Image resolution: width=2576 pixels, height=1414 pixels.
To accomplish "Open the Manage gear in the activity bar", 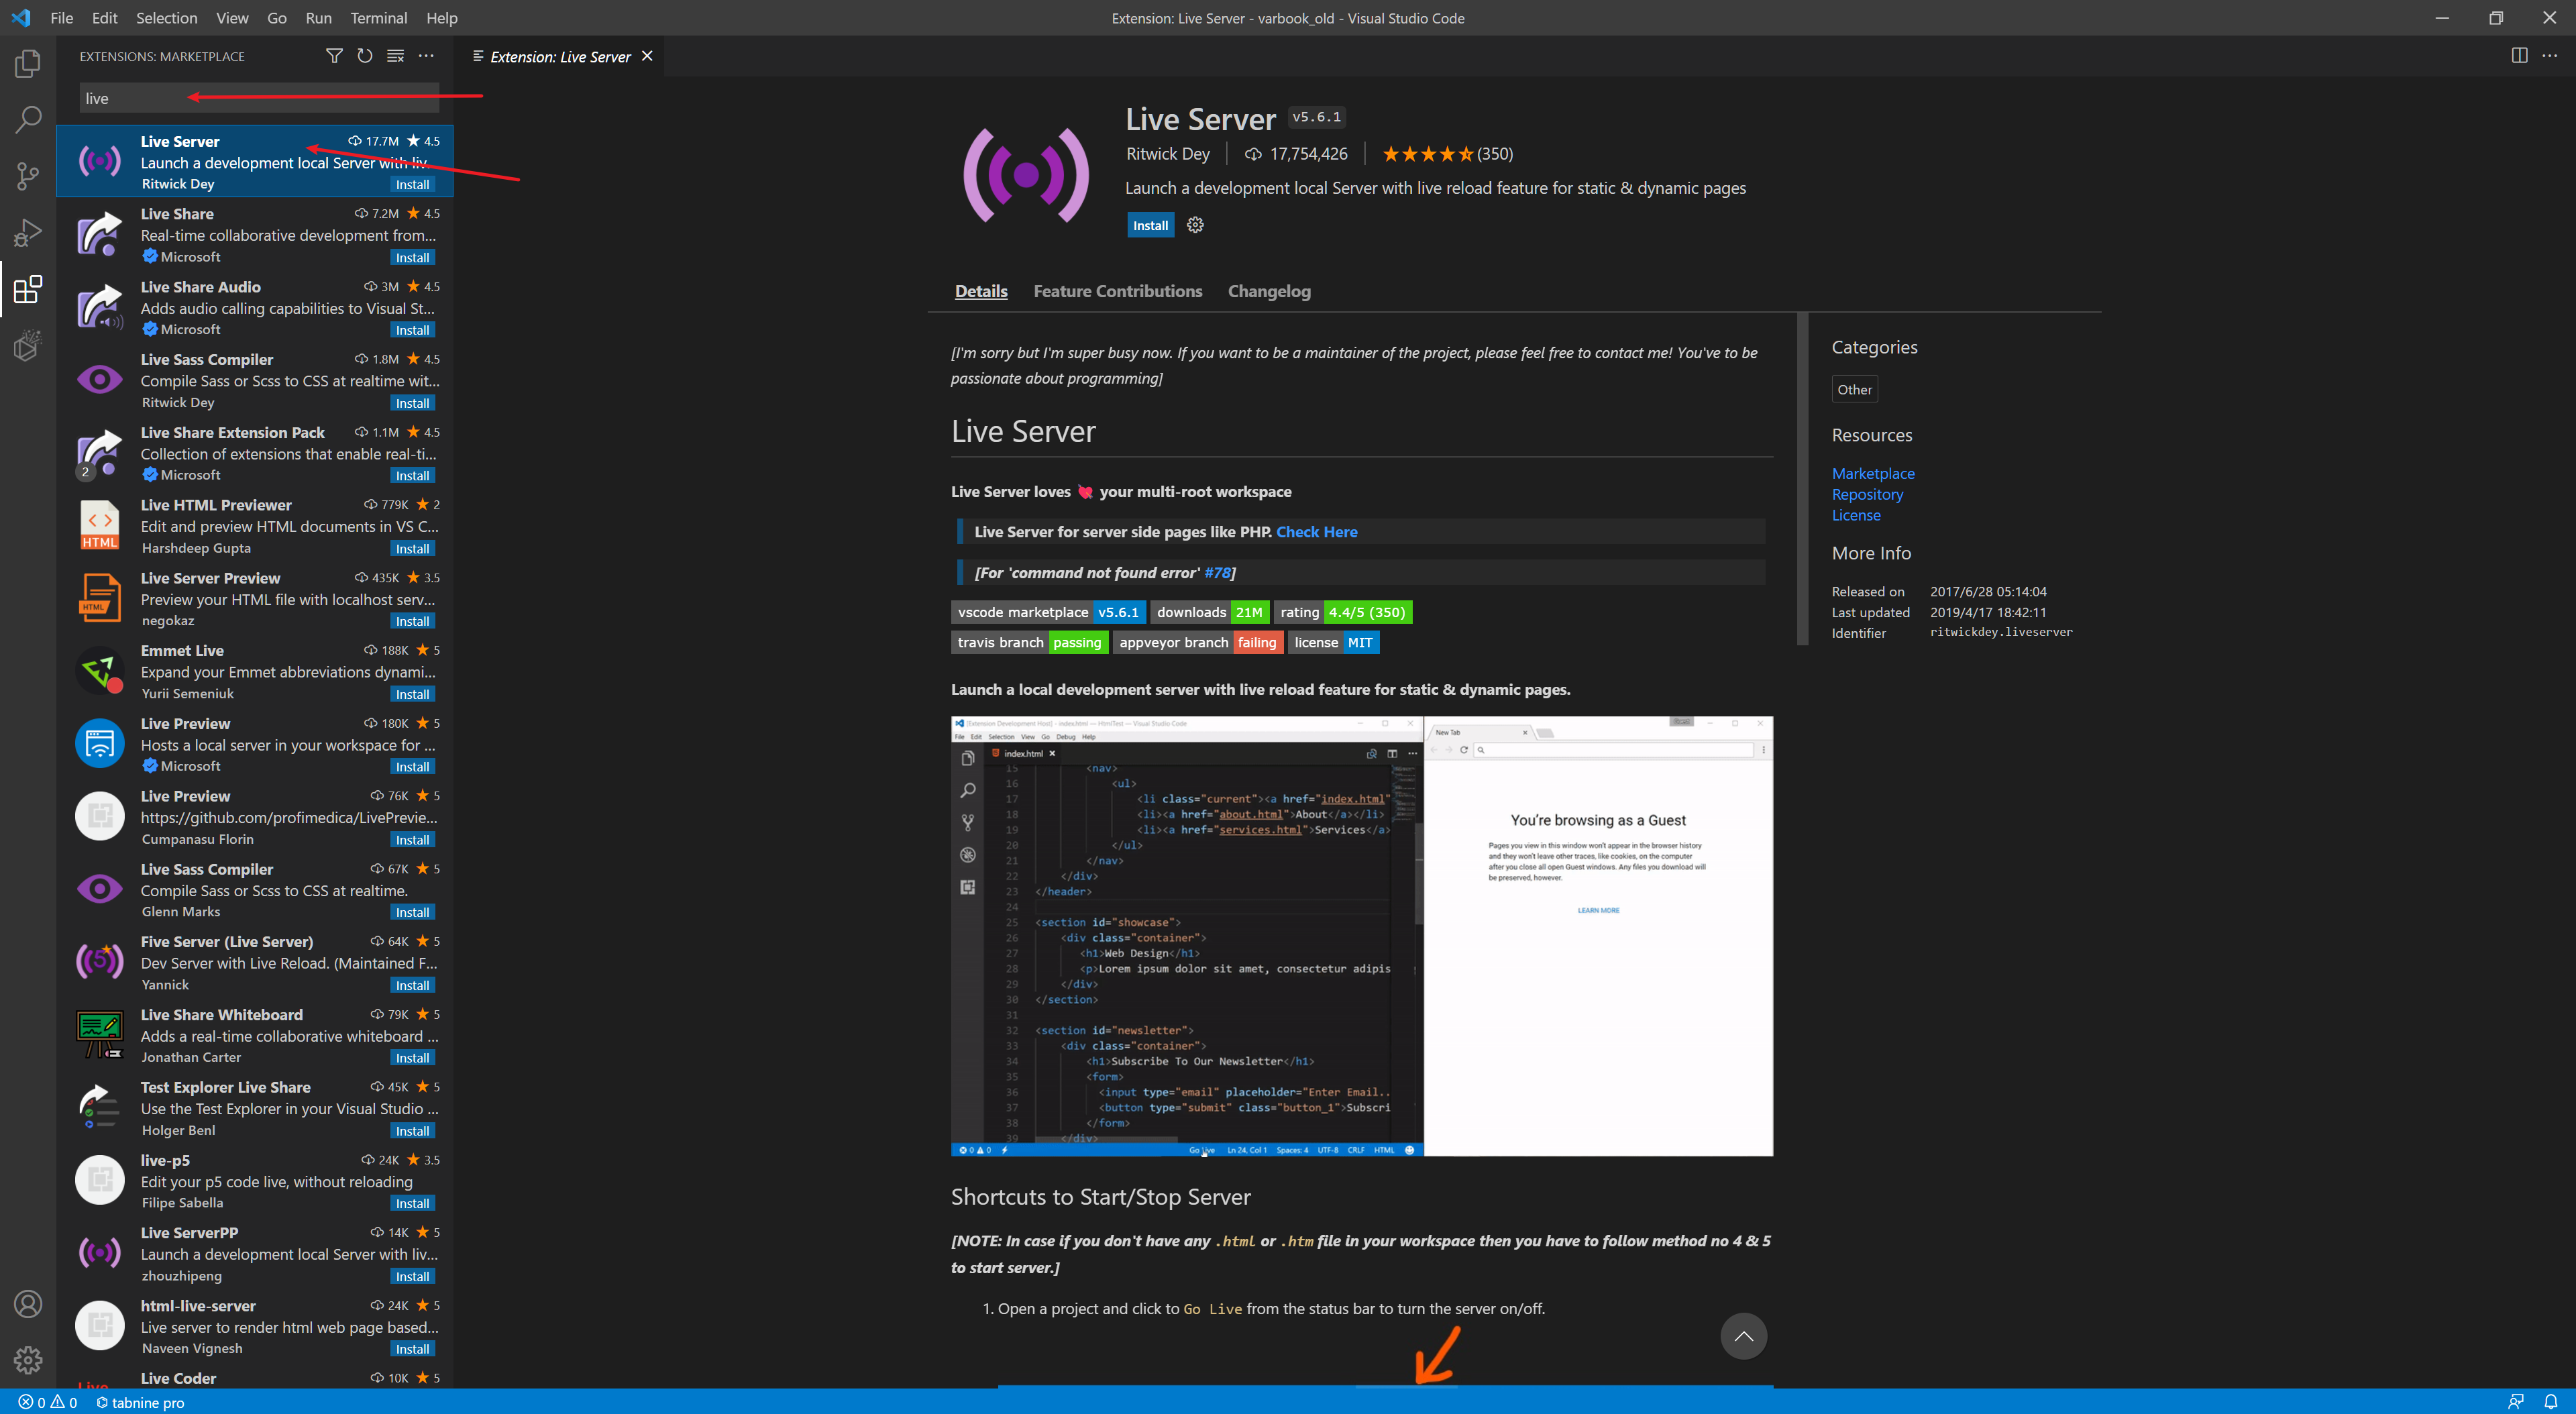I will [27, 1360].
